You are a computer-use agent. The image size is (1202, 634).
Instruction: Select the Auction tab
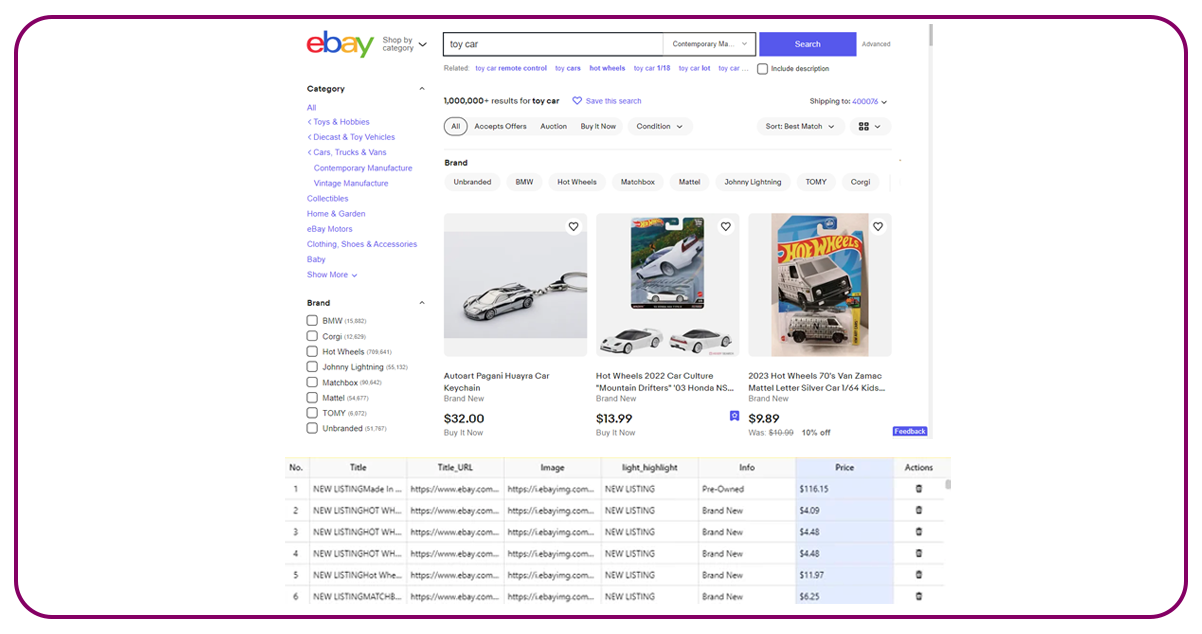pos(553,126)
